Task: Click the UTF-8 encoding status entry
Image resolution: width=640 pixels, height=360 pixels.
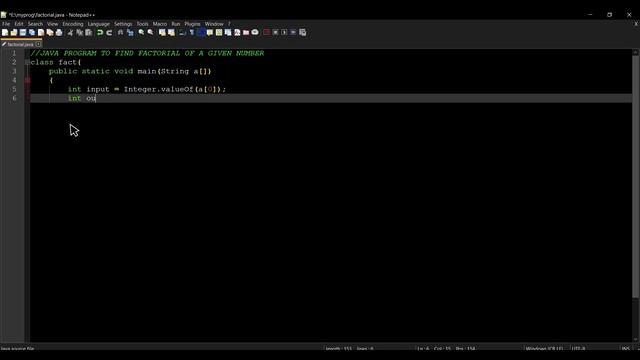Action: [579, 349]
